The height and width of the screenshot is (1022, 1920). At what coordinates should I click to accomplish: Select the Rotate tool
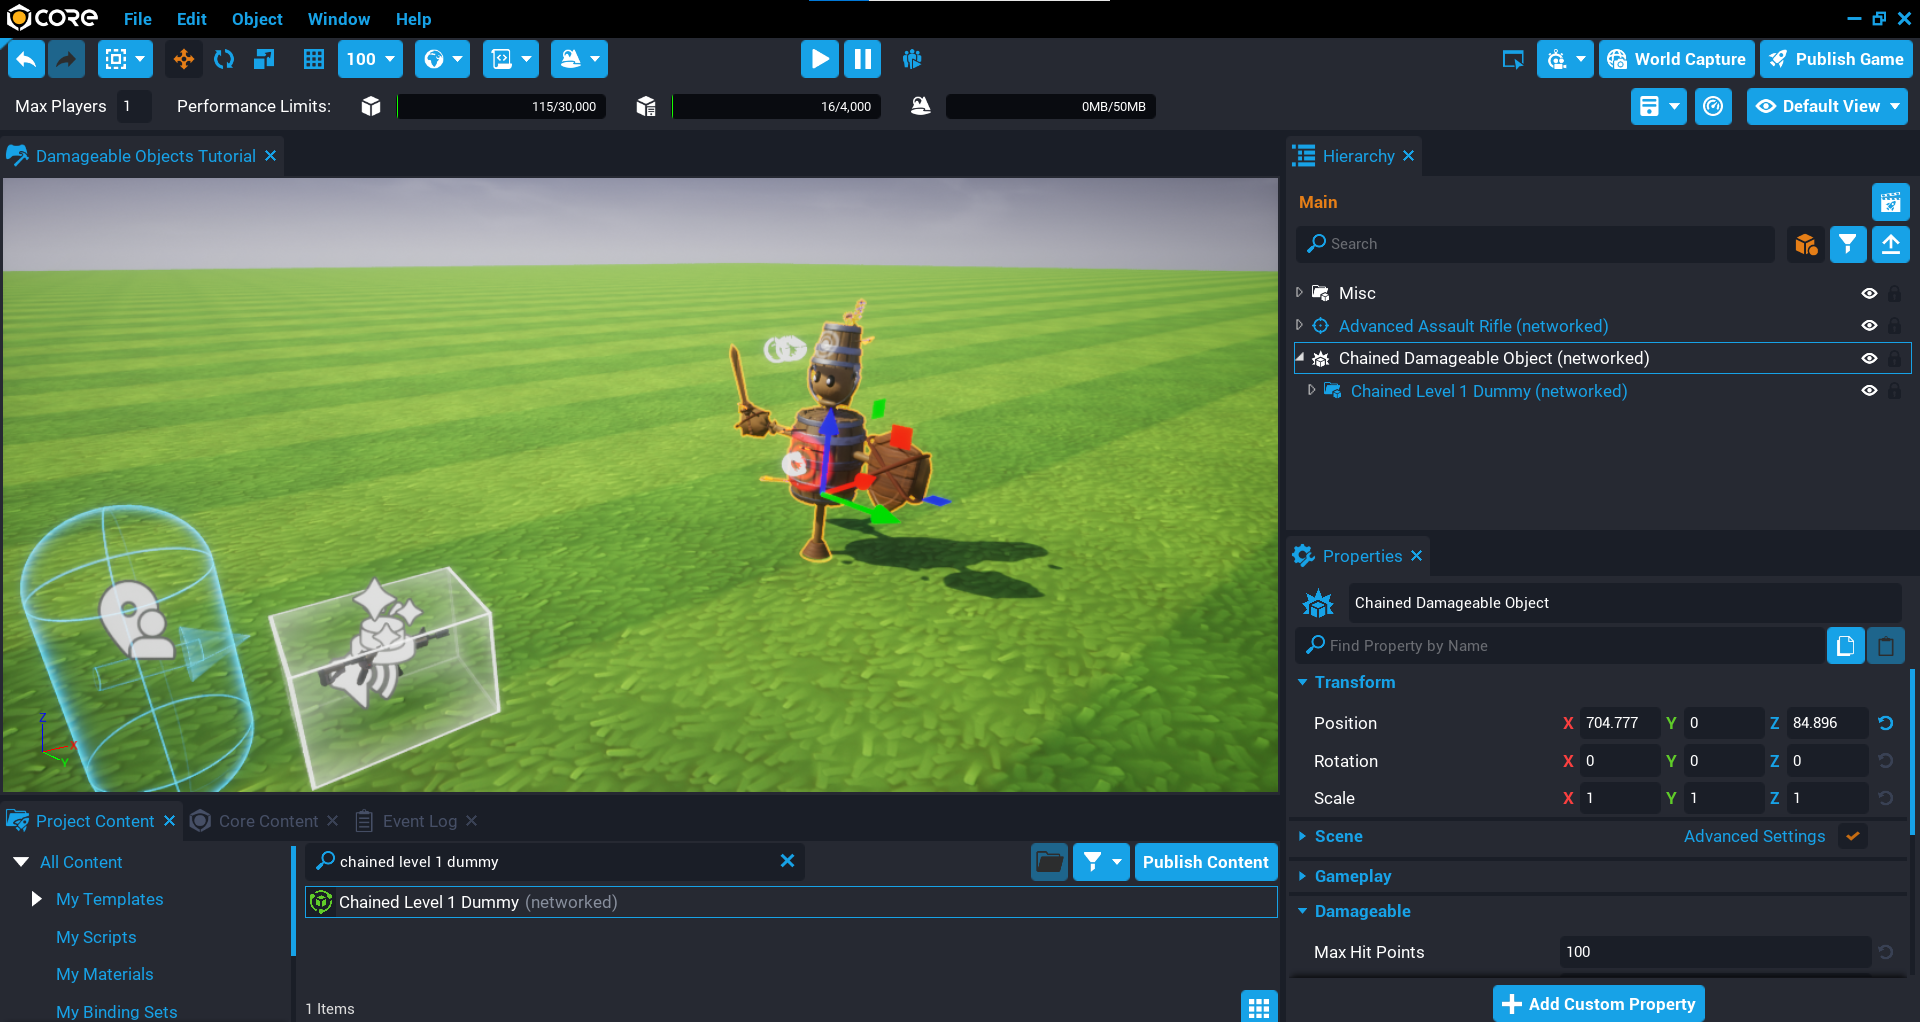click(x=224, y=59)
